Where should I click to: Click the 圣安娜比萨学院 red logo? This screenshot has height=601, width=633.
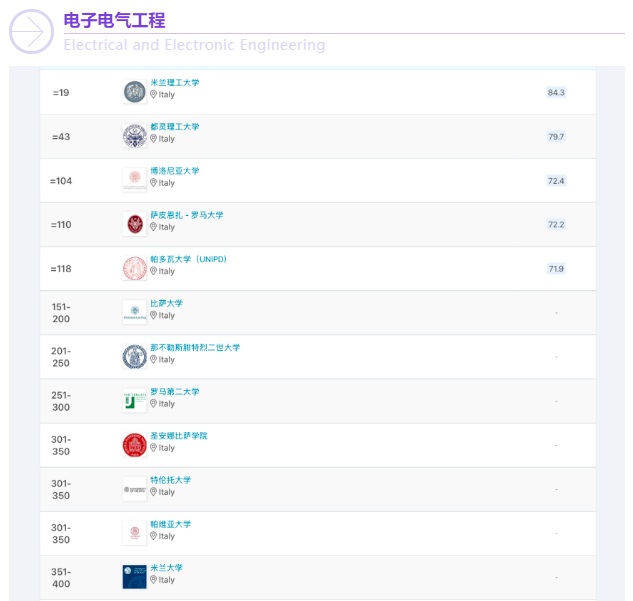[134, 445]
